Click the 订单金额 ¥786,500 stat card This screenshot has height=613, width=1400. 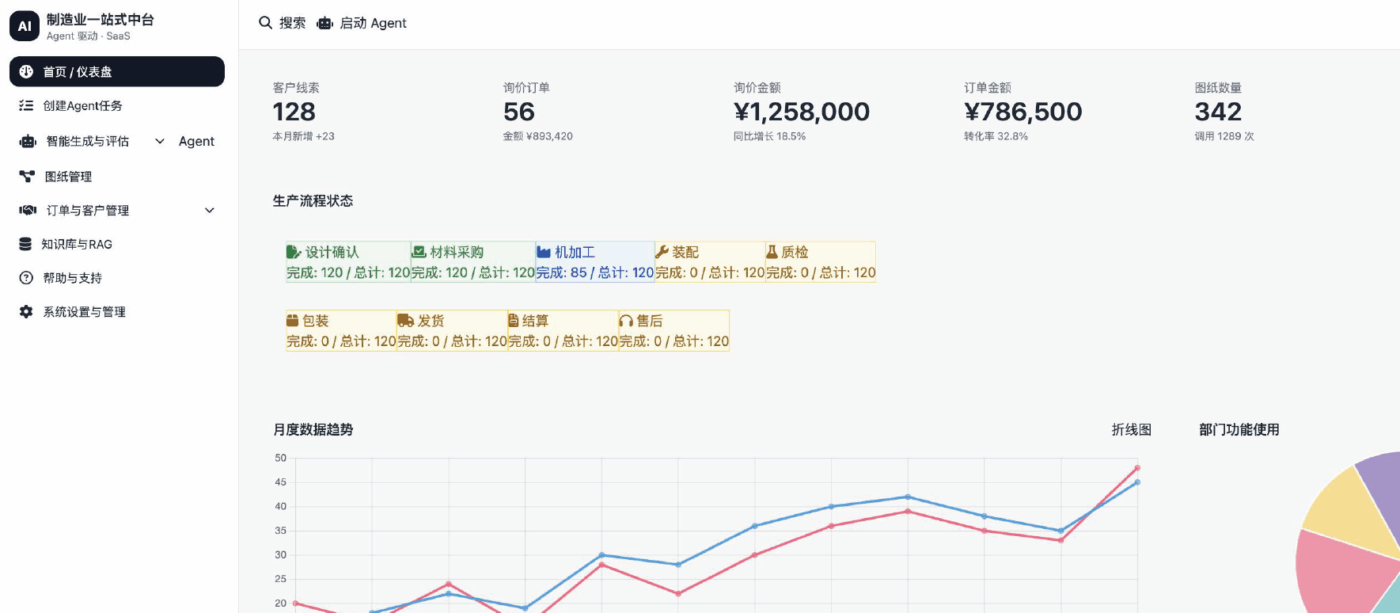pos(1022,111)
